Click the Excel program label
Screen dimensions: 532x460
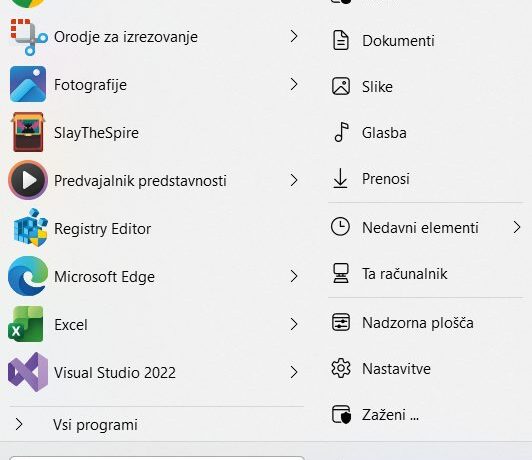(71, 325)
